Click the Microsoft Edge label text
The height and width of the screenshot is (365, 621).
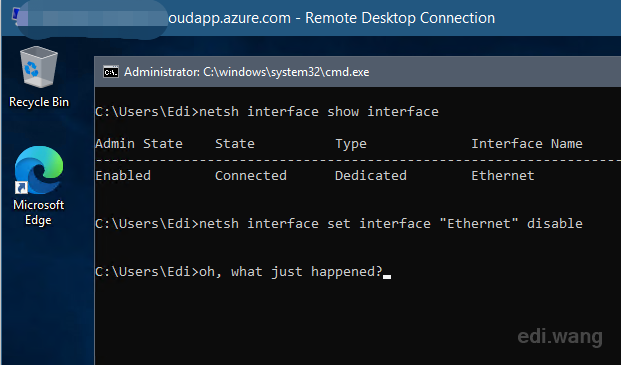click(38, 212)
